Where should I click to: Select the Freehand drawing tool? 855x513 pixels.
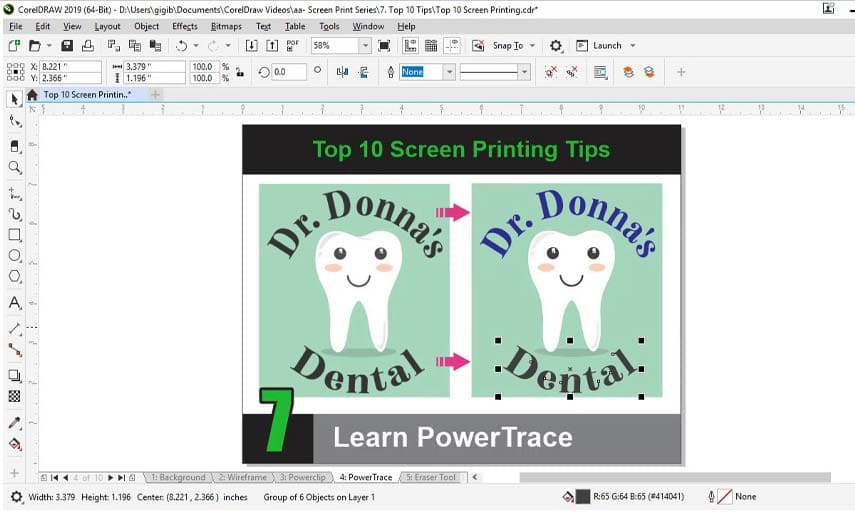point(15,194)
